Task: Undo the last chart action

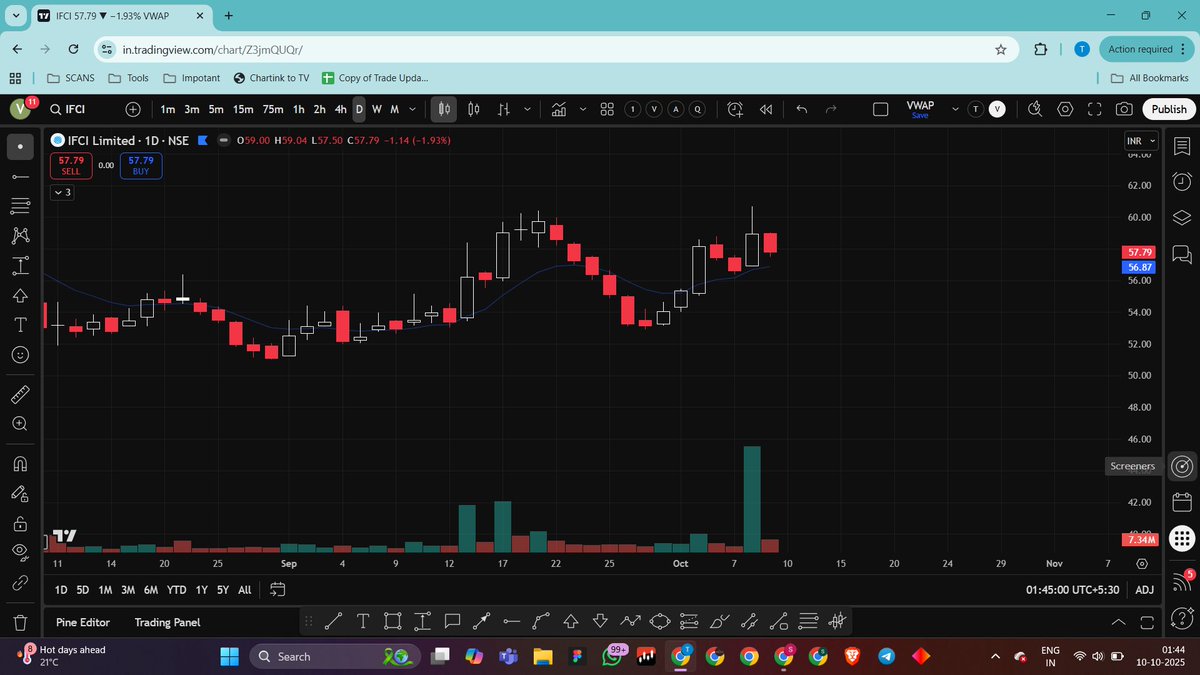Action: (x=800, y=109)
